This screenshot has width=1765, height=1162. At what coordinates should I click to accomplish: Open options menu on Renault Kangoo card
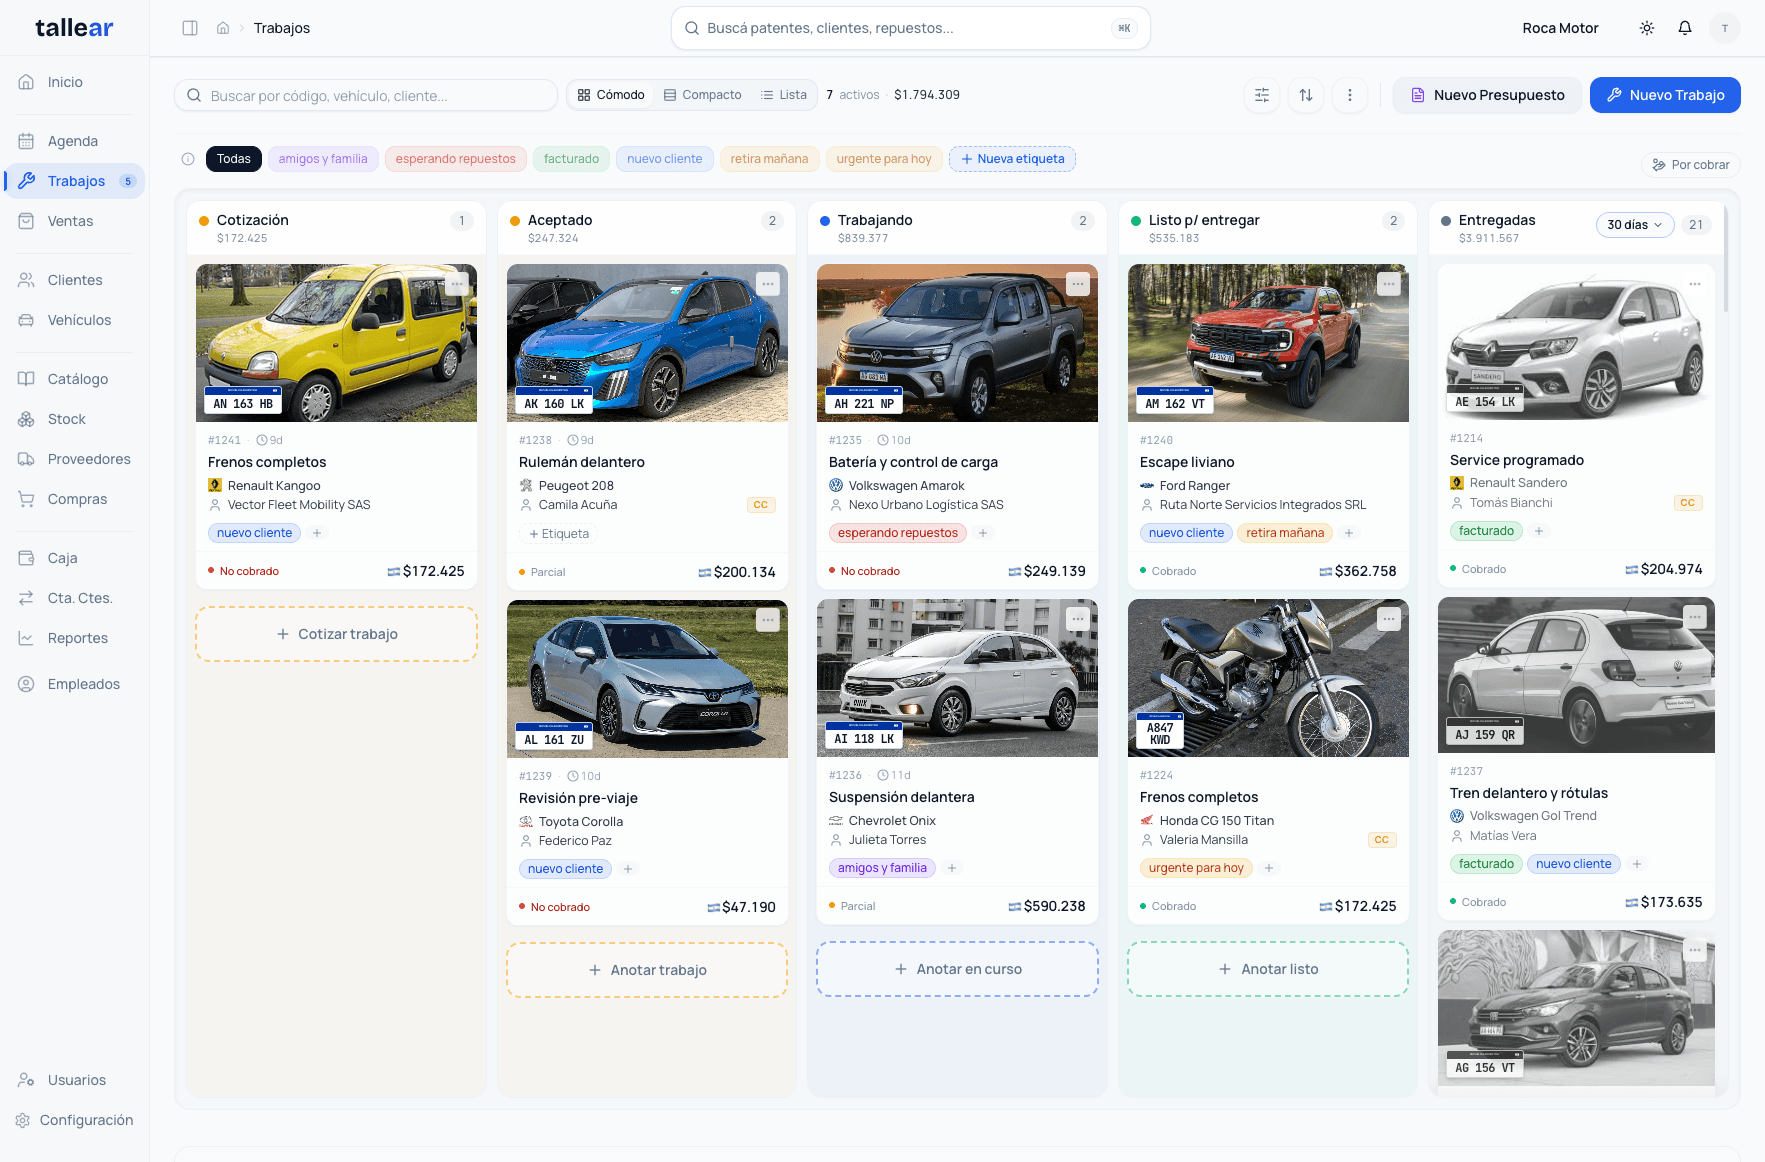pyautogui.click(x=457, y=284)
